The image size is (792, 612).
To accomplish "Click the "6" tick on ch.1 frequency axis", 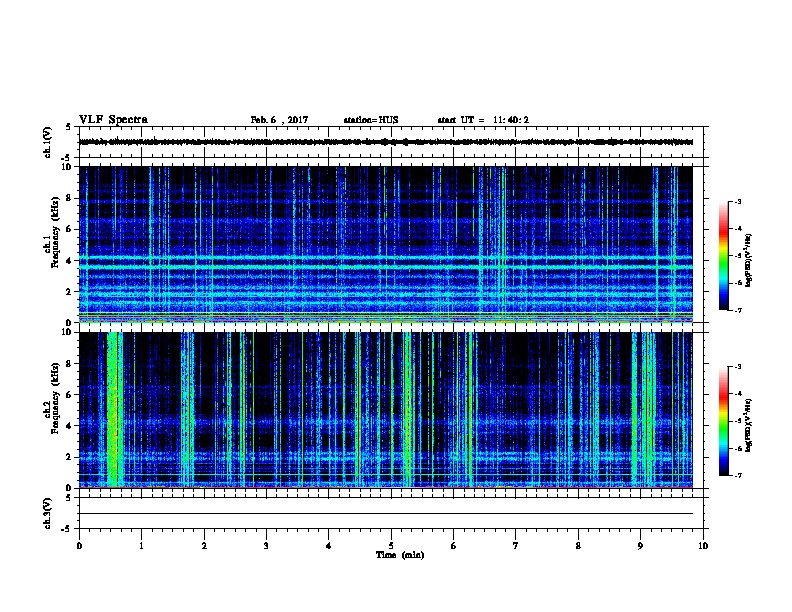I will [70, 229].
